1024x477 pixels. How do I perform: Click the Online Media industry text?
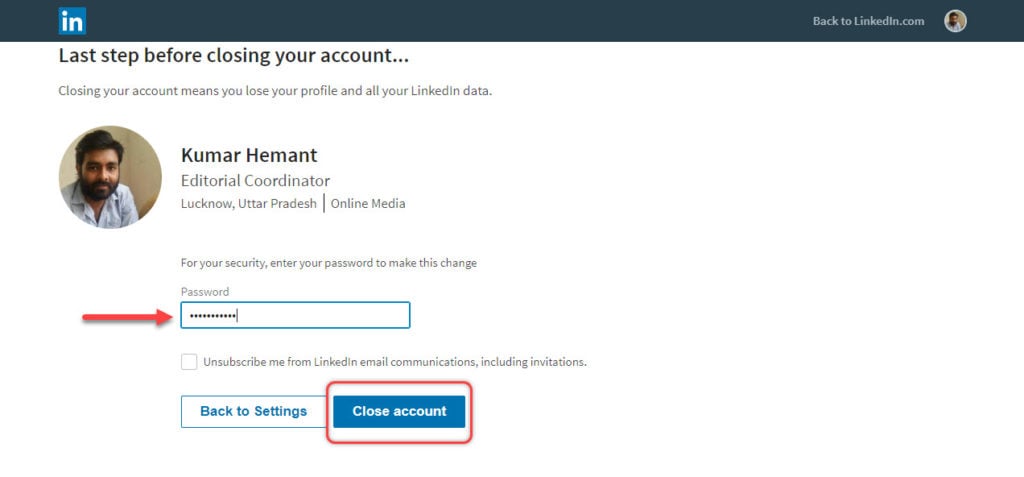pyautogui.click(x=368, y=204)
